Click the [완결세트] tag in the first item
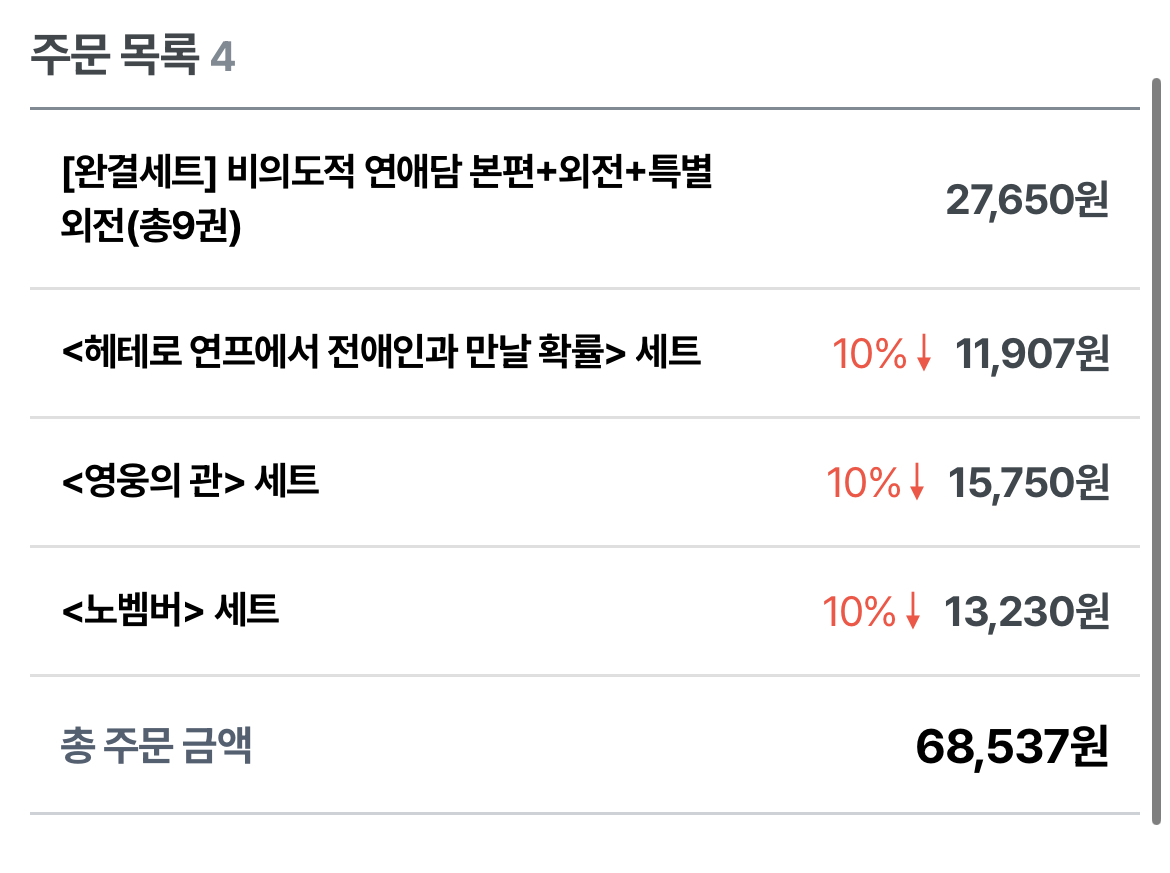Viewport: 1170px width, 873px height. [138, 176]
